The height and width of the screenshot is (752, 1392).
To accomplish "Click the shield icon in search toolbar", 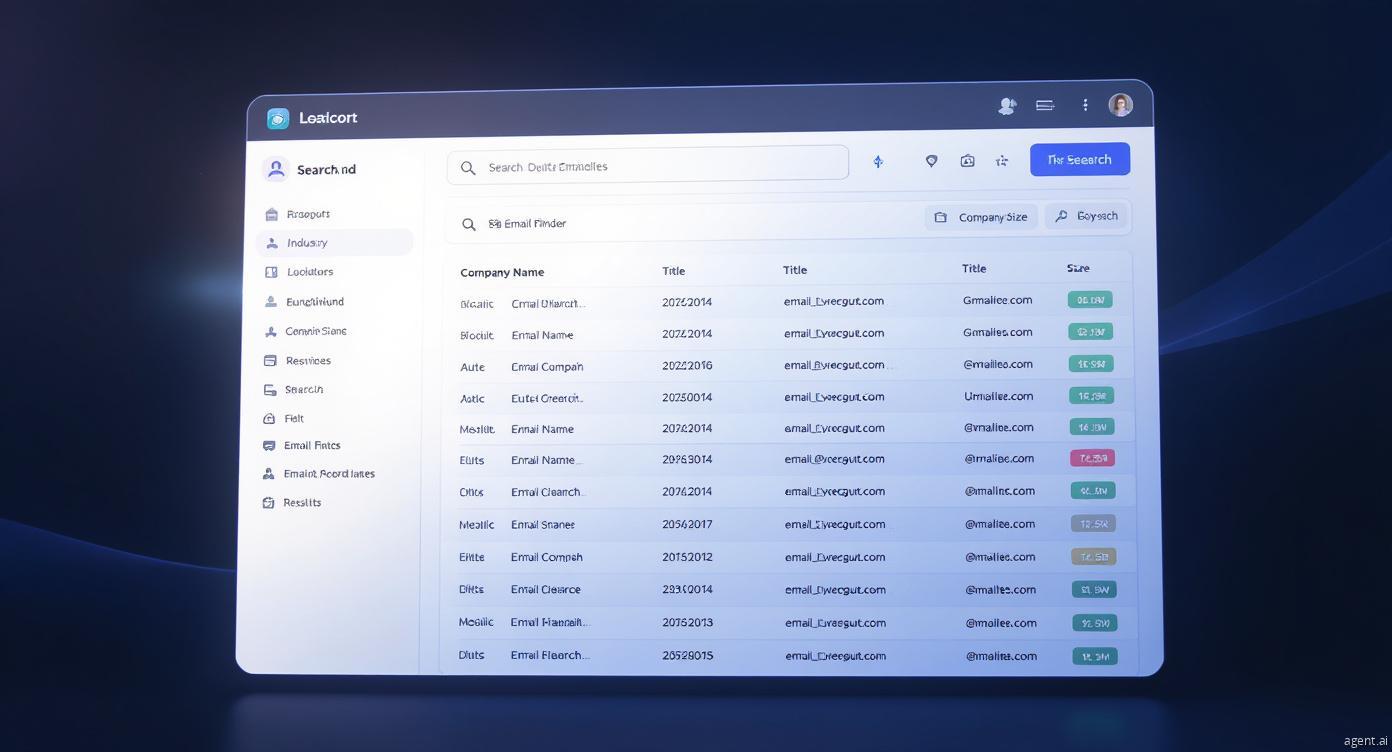I will 931,161.
